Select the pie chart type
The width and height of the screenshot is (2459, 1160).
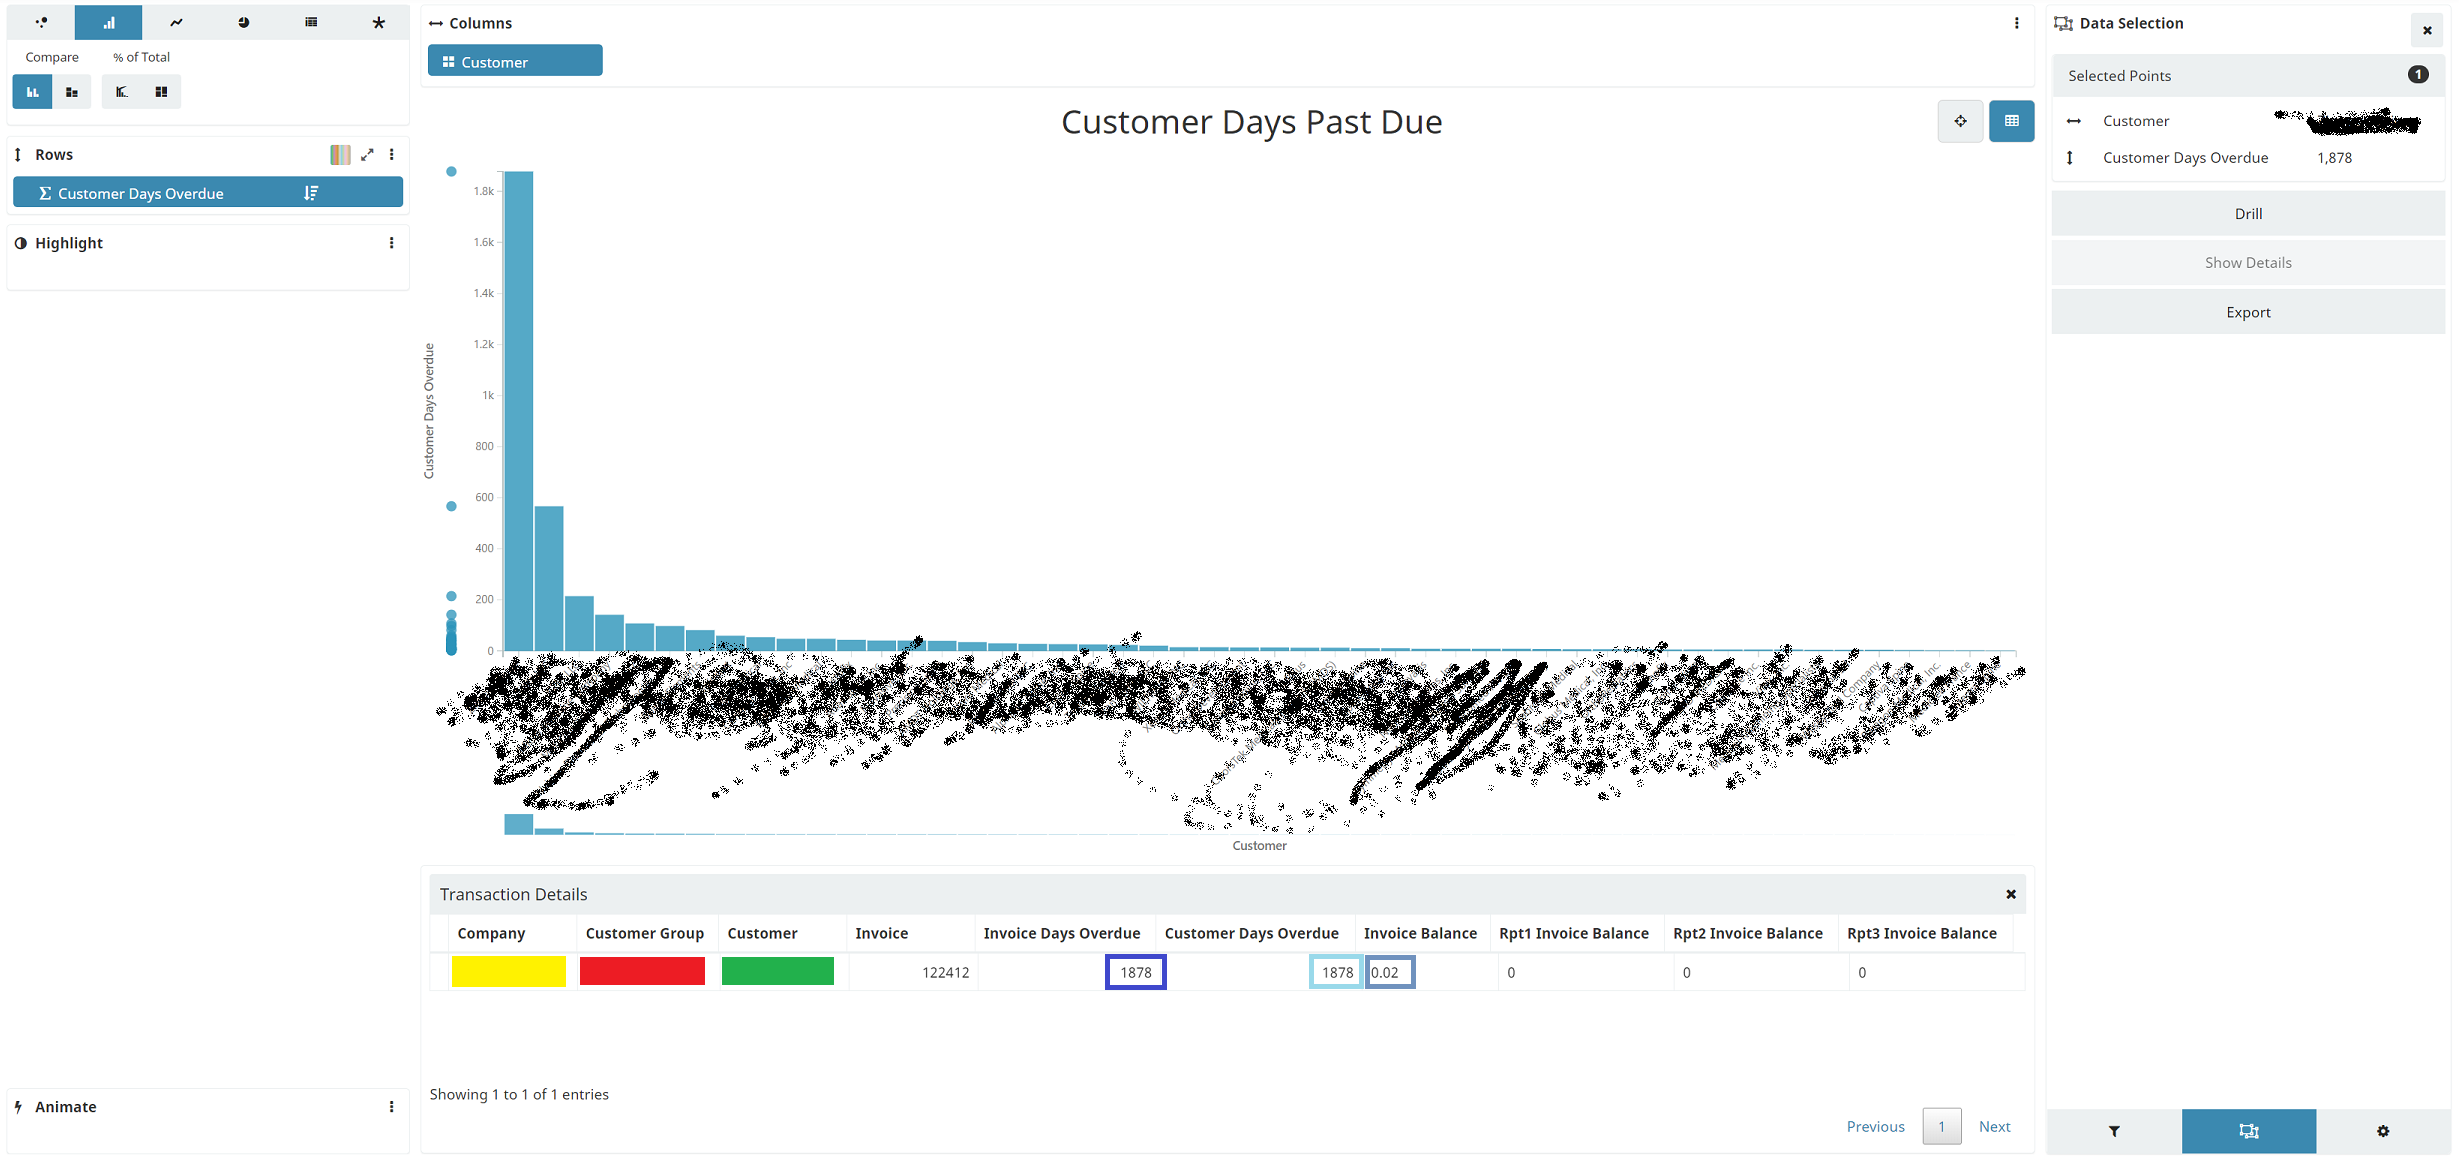coord(244,22)
